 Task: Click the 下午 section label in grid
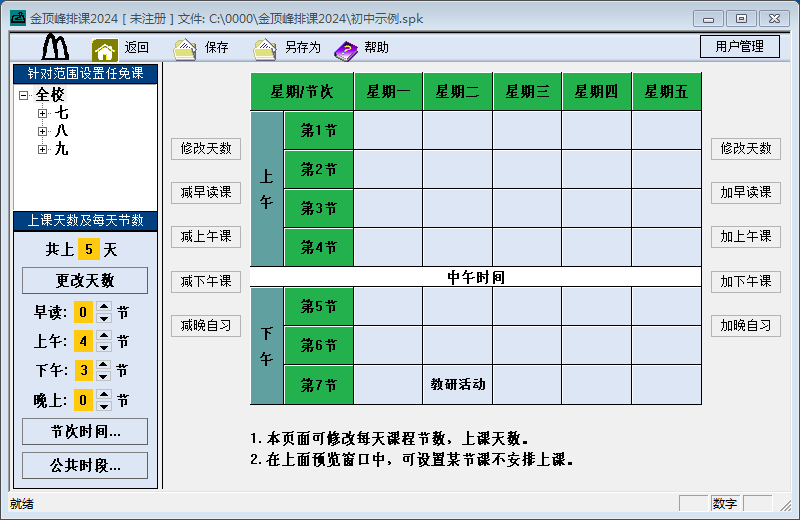tap(267, 346)
